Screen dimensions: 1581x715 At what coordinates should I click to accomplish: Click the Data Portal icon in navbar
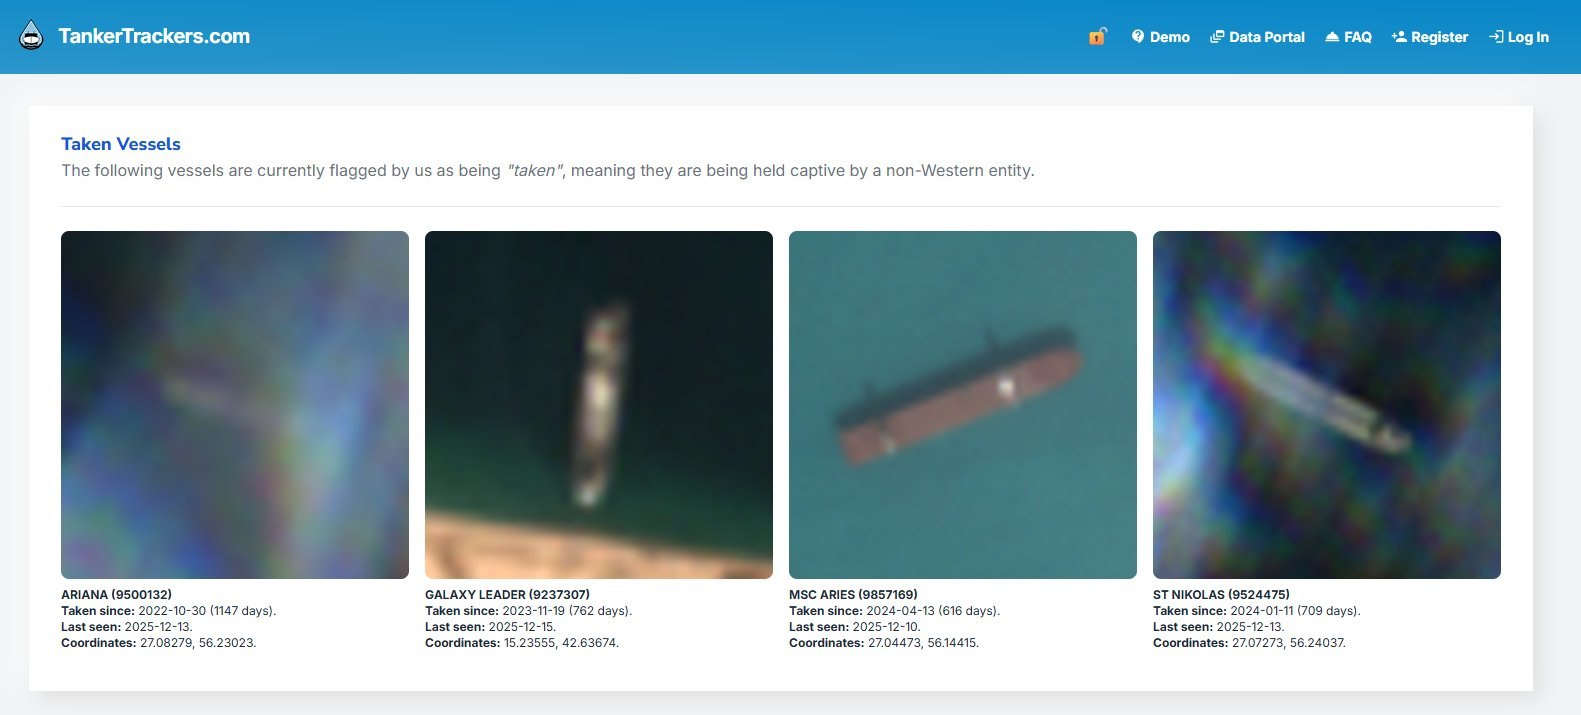(1217, 37)
